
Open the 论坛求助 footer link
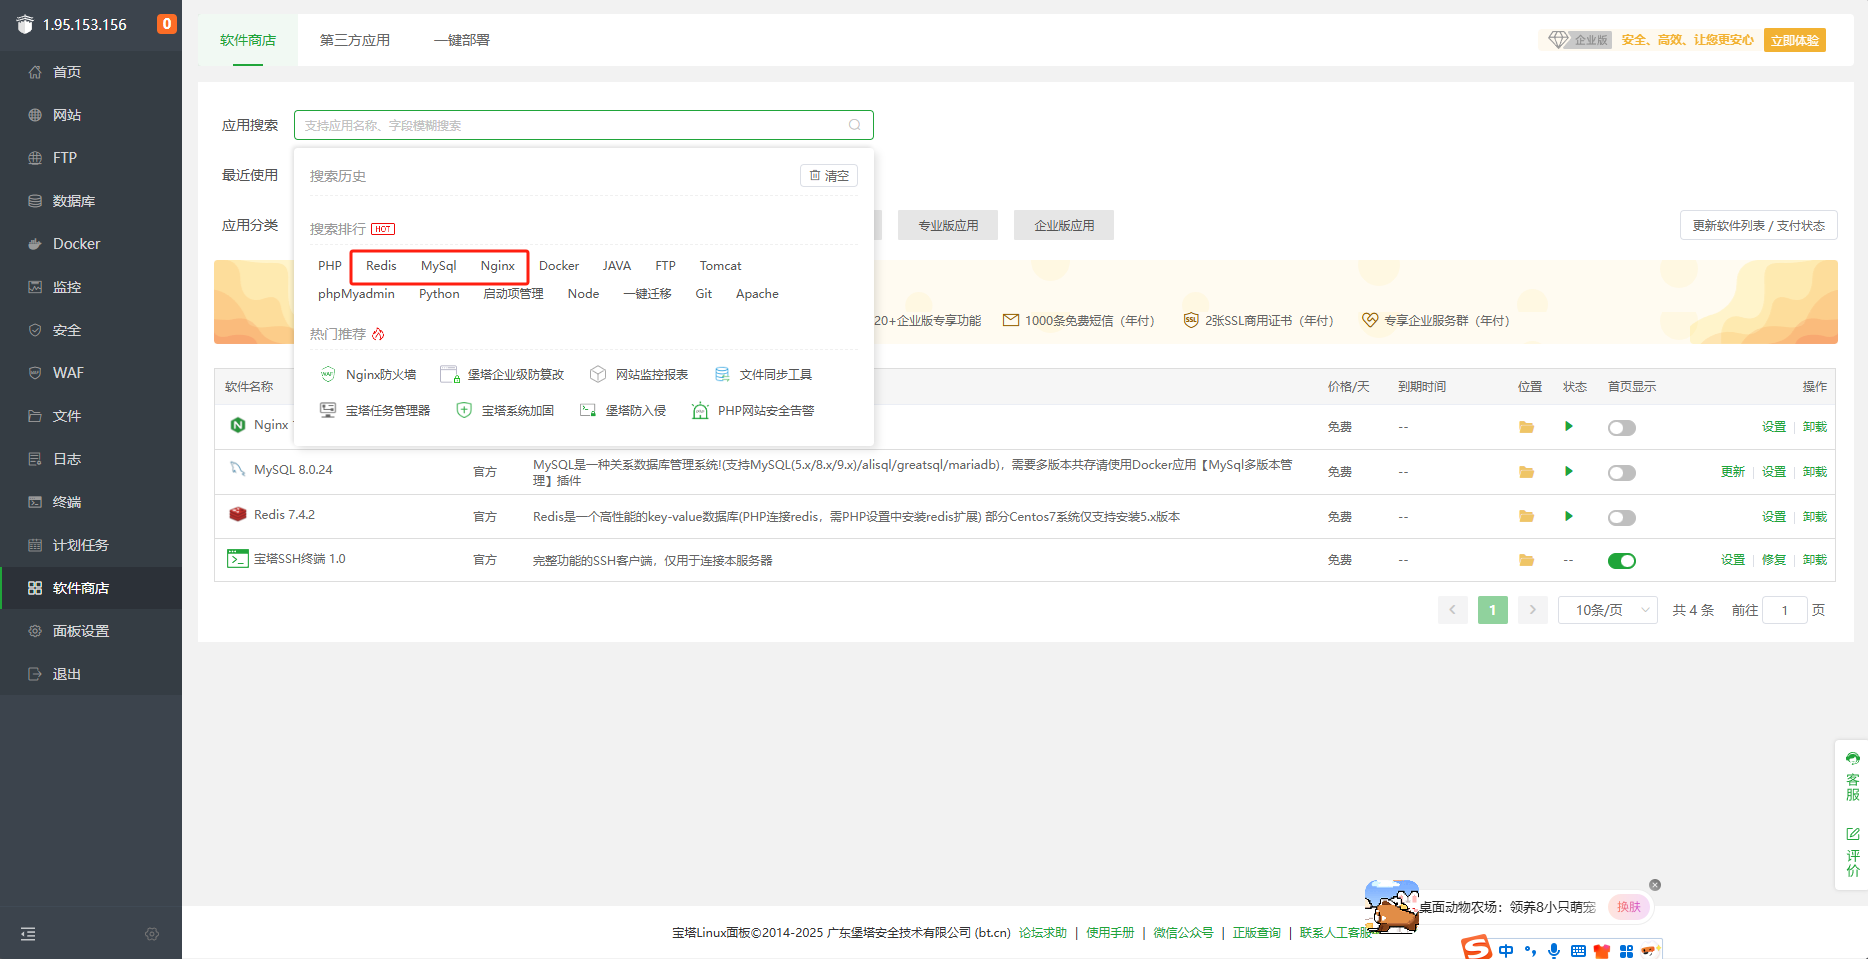[x=1043, y=933]
